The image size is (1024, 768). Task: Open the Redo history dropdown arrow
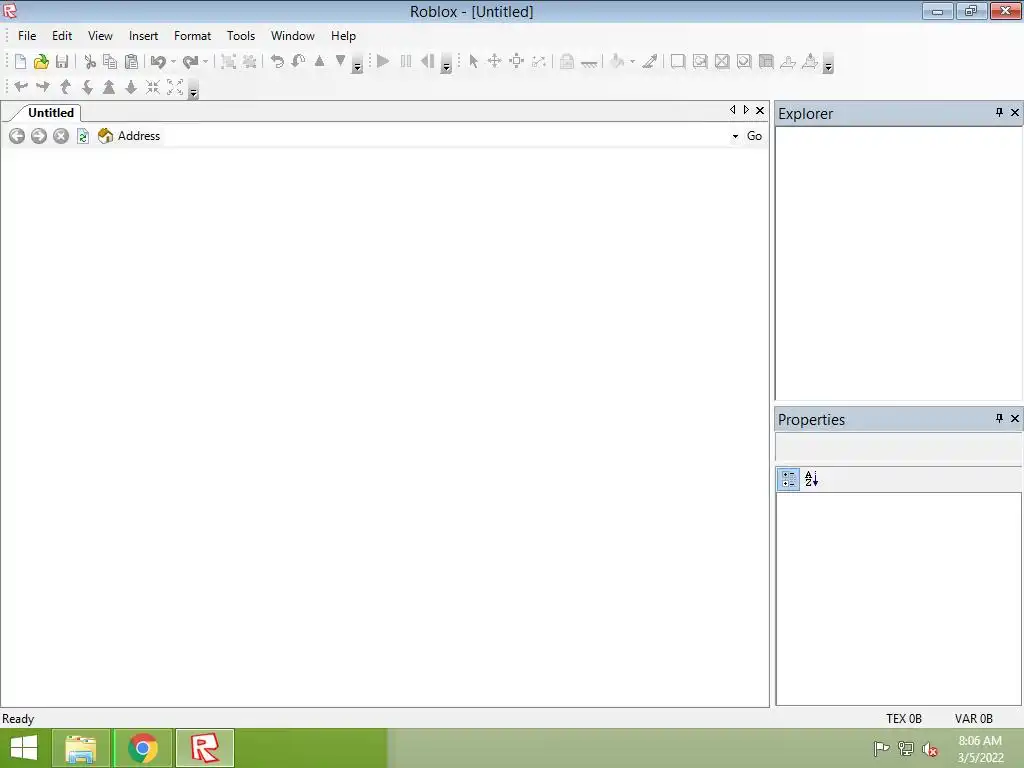205,61
